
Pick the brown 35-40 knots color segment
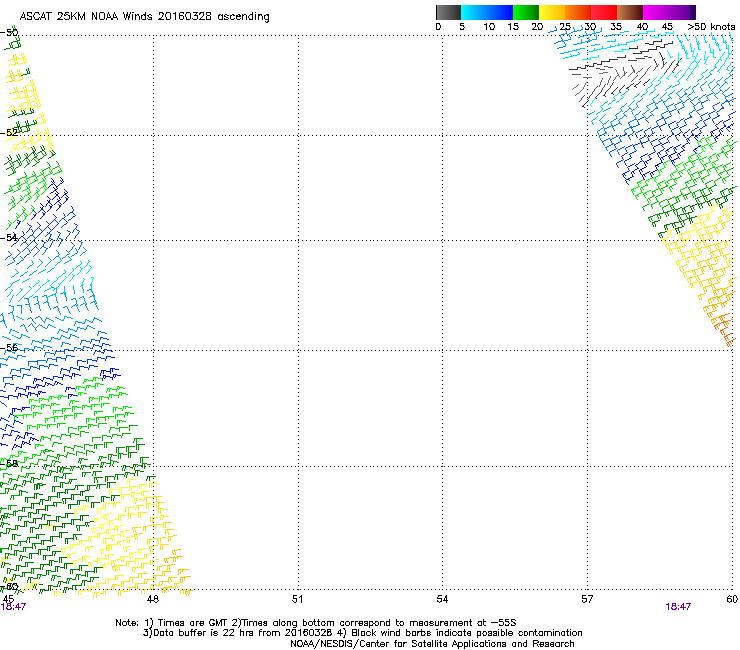coord(630,12)
